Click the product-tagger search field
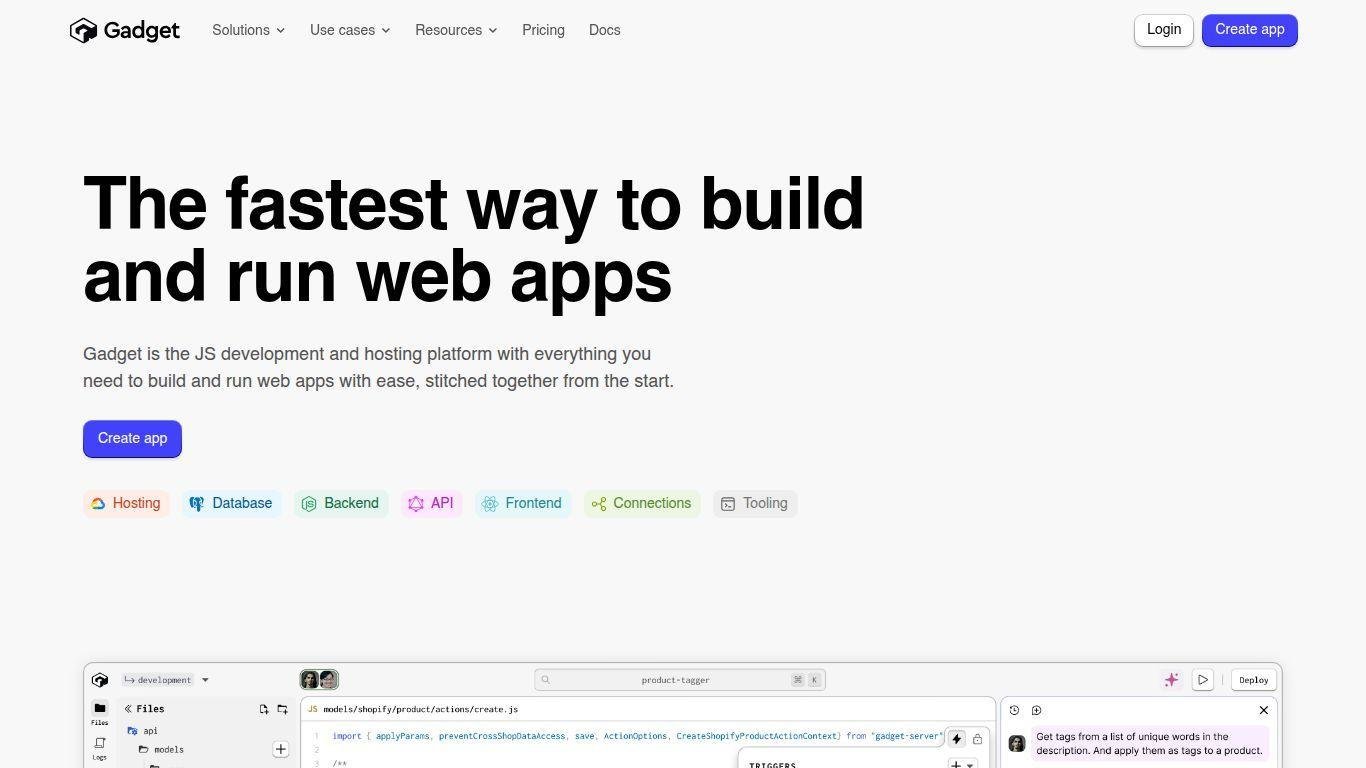This screenshot has width=1366, height=768. pyautogui.click(x=675, y=680)
